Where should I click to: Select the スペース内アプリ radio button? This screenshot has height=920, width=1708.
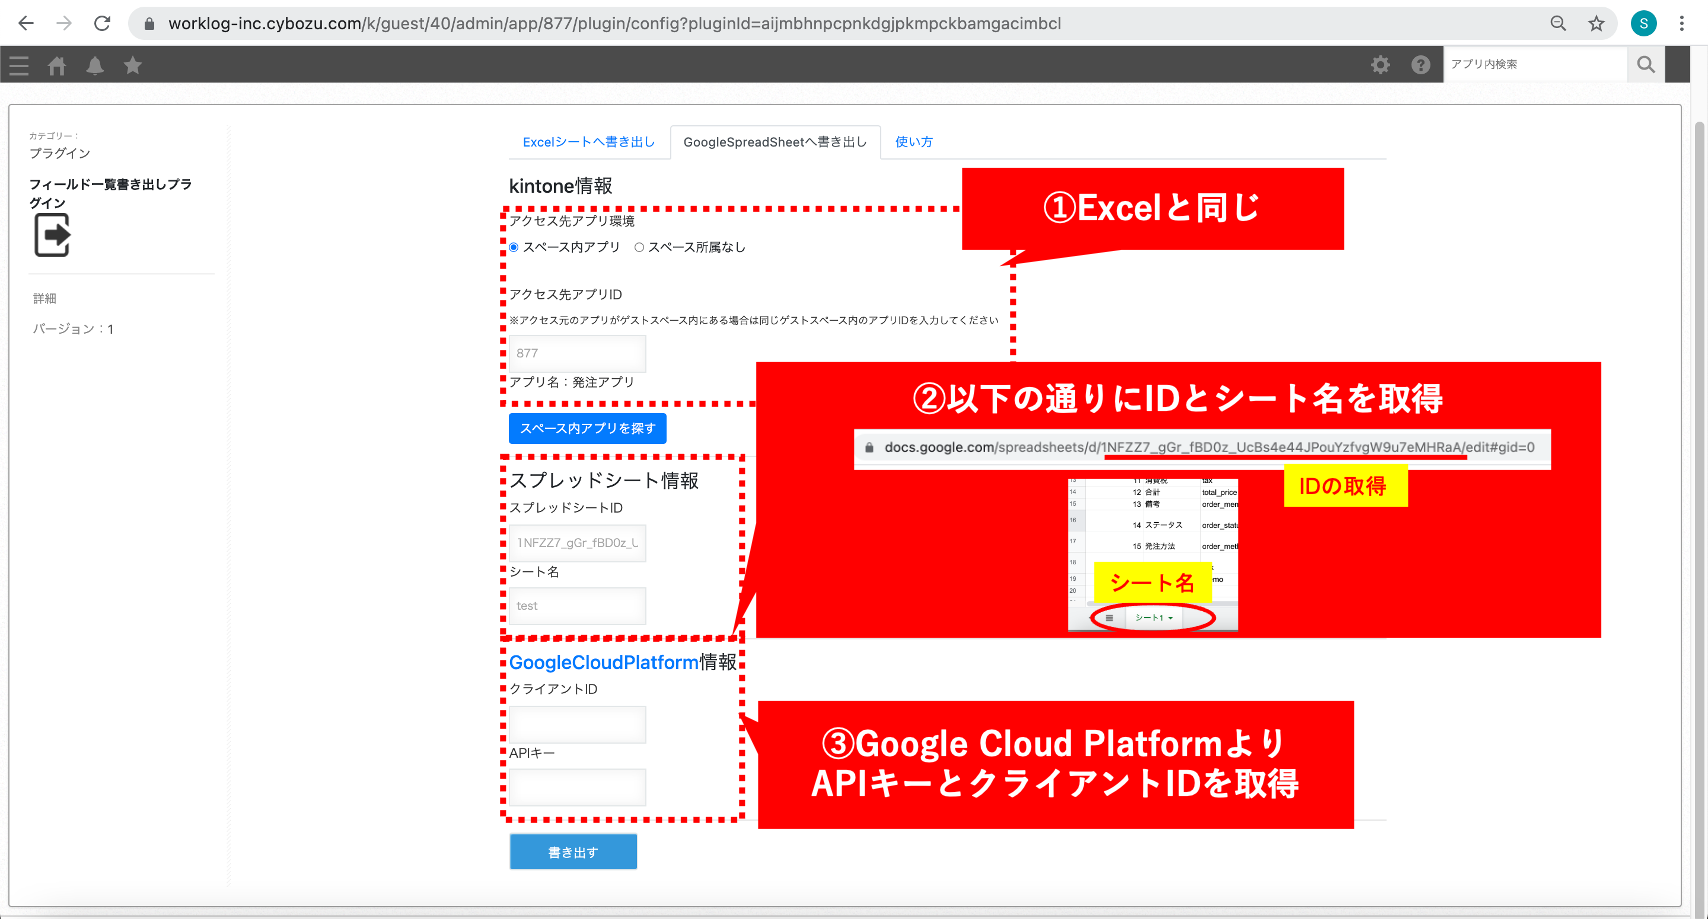click(514, 248)
